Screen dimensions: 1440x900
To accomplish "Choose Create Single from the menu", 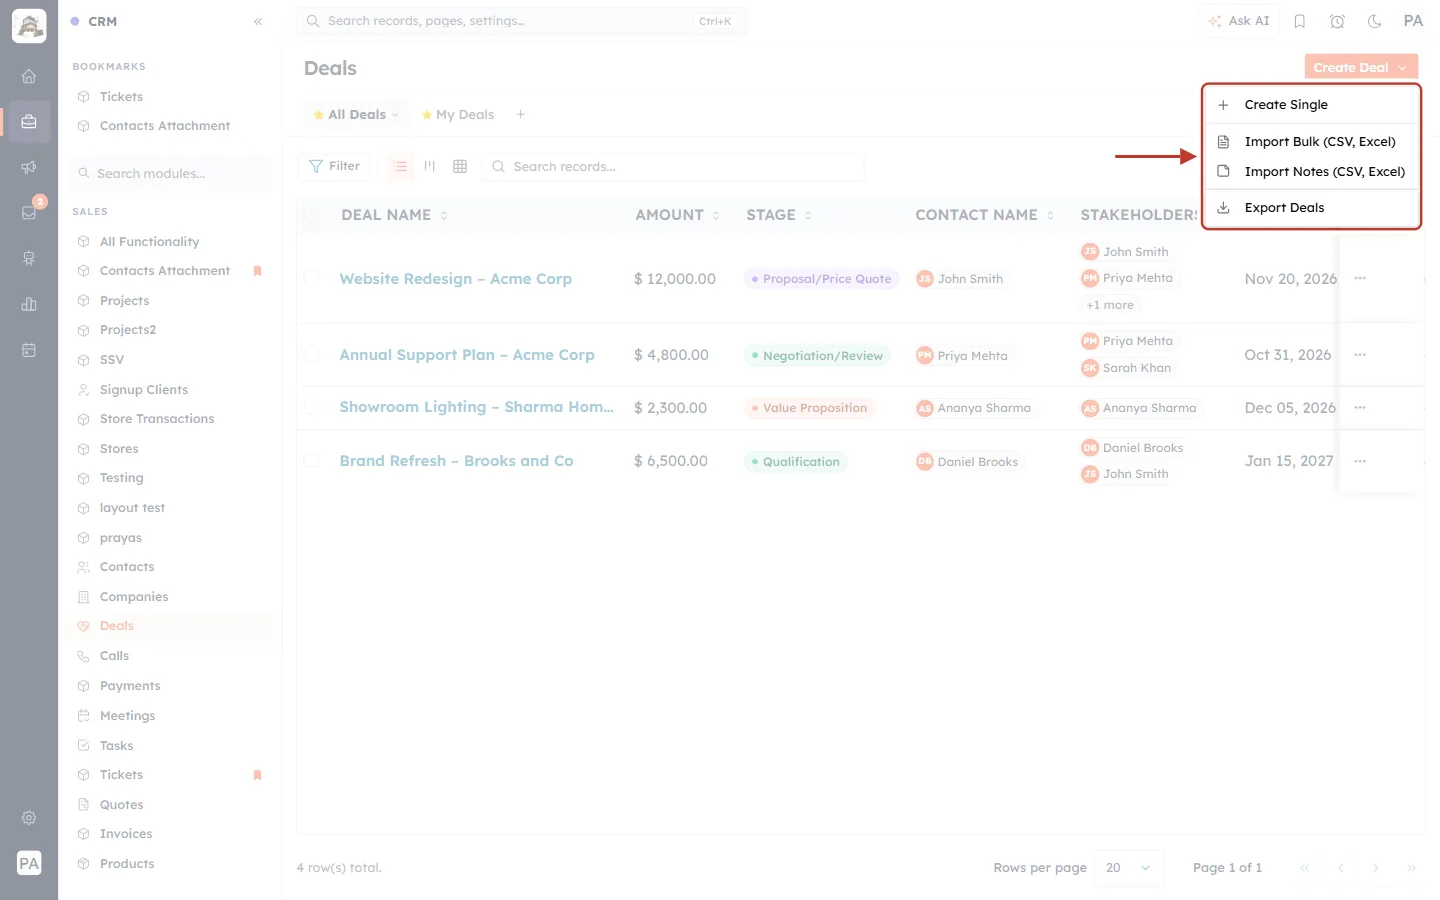I will (1311, 105).
